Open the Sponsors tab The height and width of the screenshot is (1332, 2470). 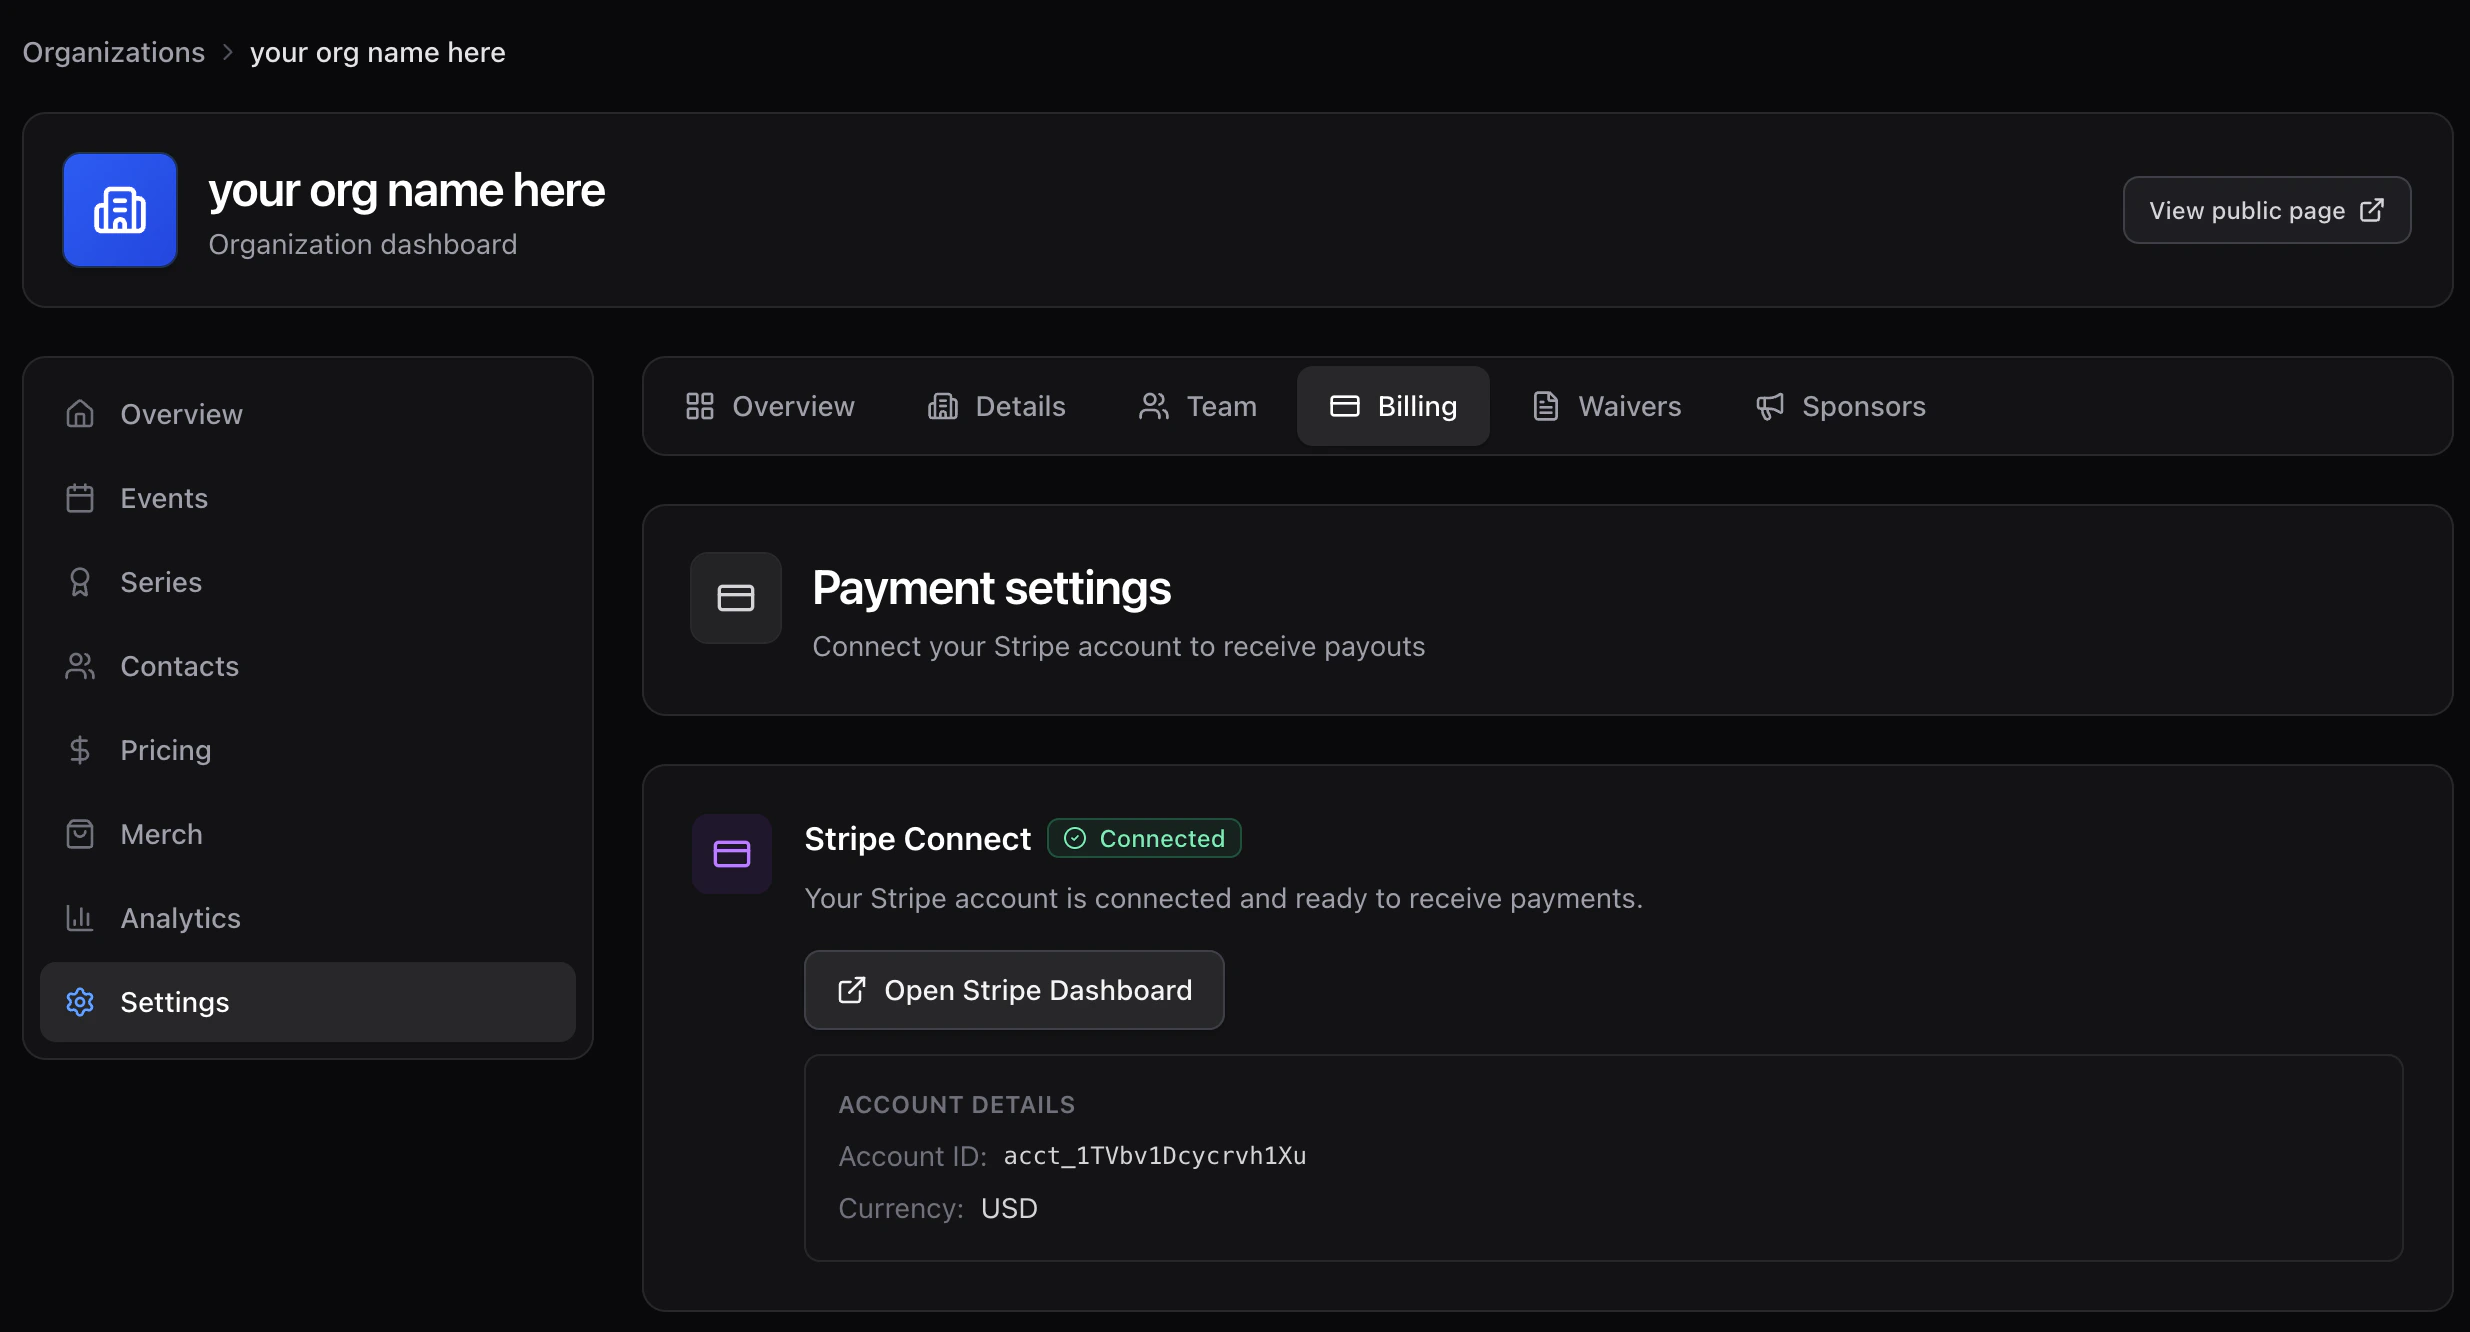coord(1841,406)
